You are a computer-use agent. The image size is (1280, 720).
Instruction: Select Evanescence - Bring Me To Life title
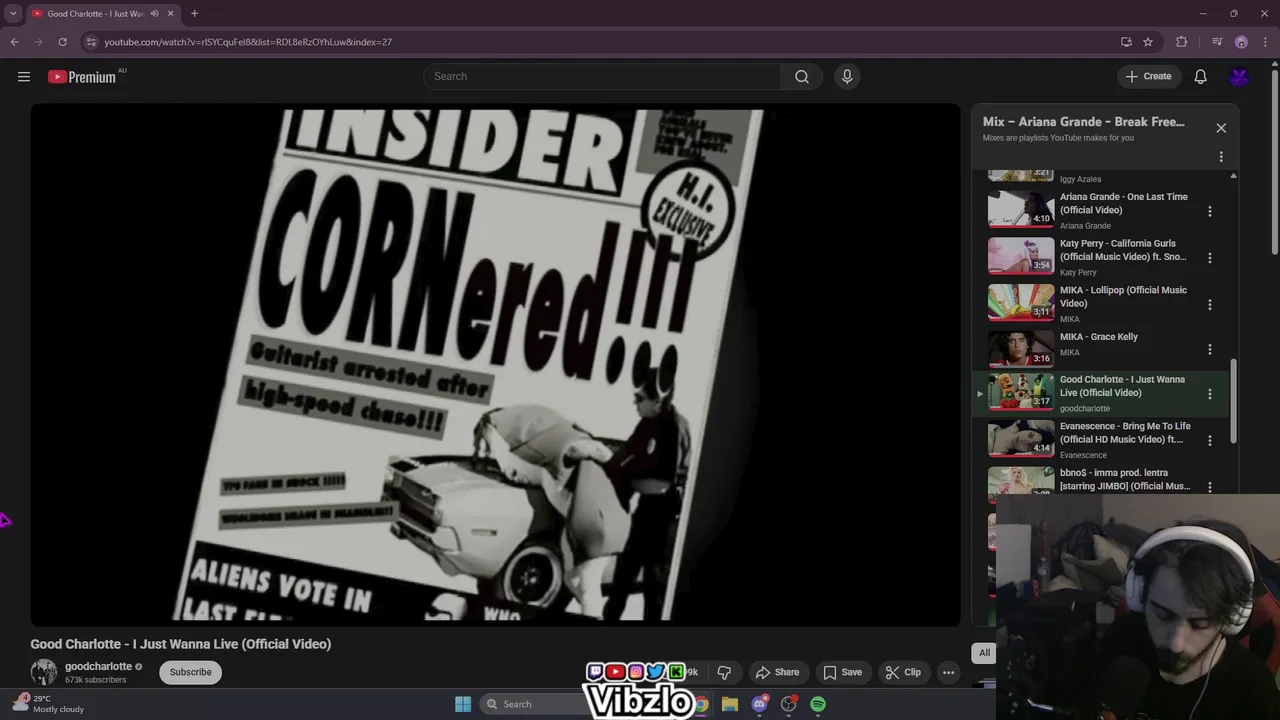[x=1125, y=433]
